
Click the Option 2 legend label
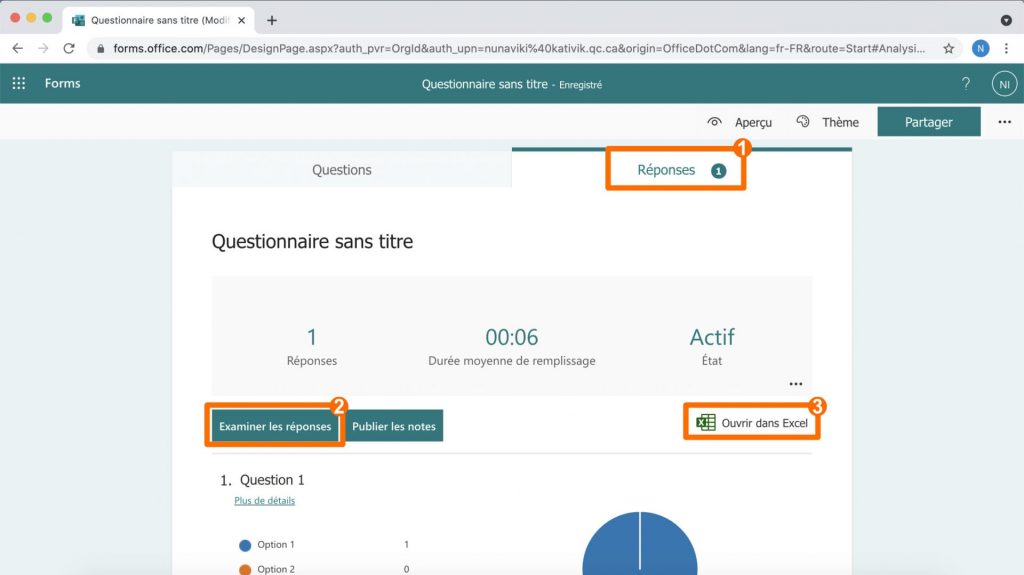tap(276, 569)
